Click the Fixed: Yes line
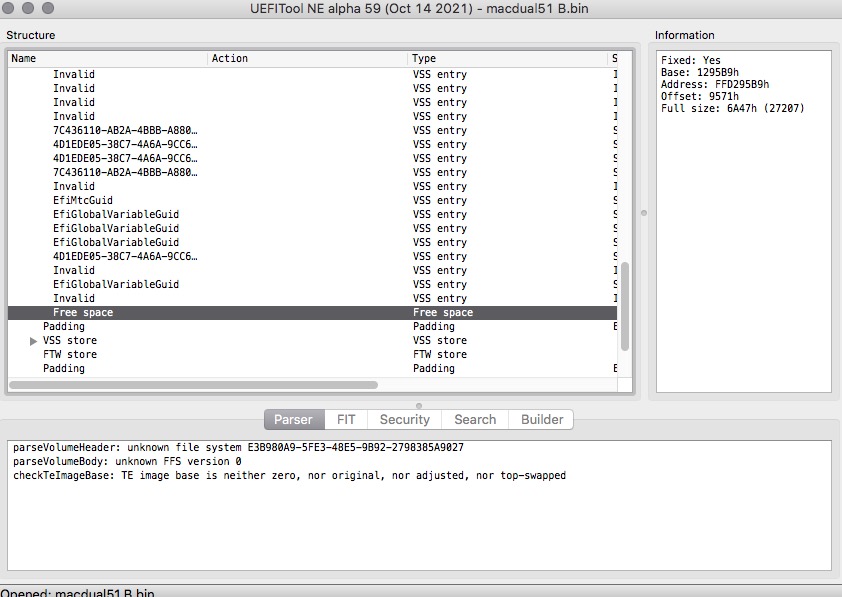Viewport: 842px width, 597px height. (x=691, y=60)
